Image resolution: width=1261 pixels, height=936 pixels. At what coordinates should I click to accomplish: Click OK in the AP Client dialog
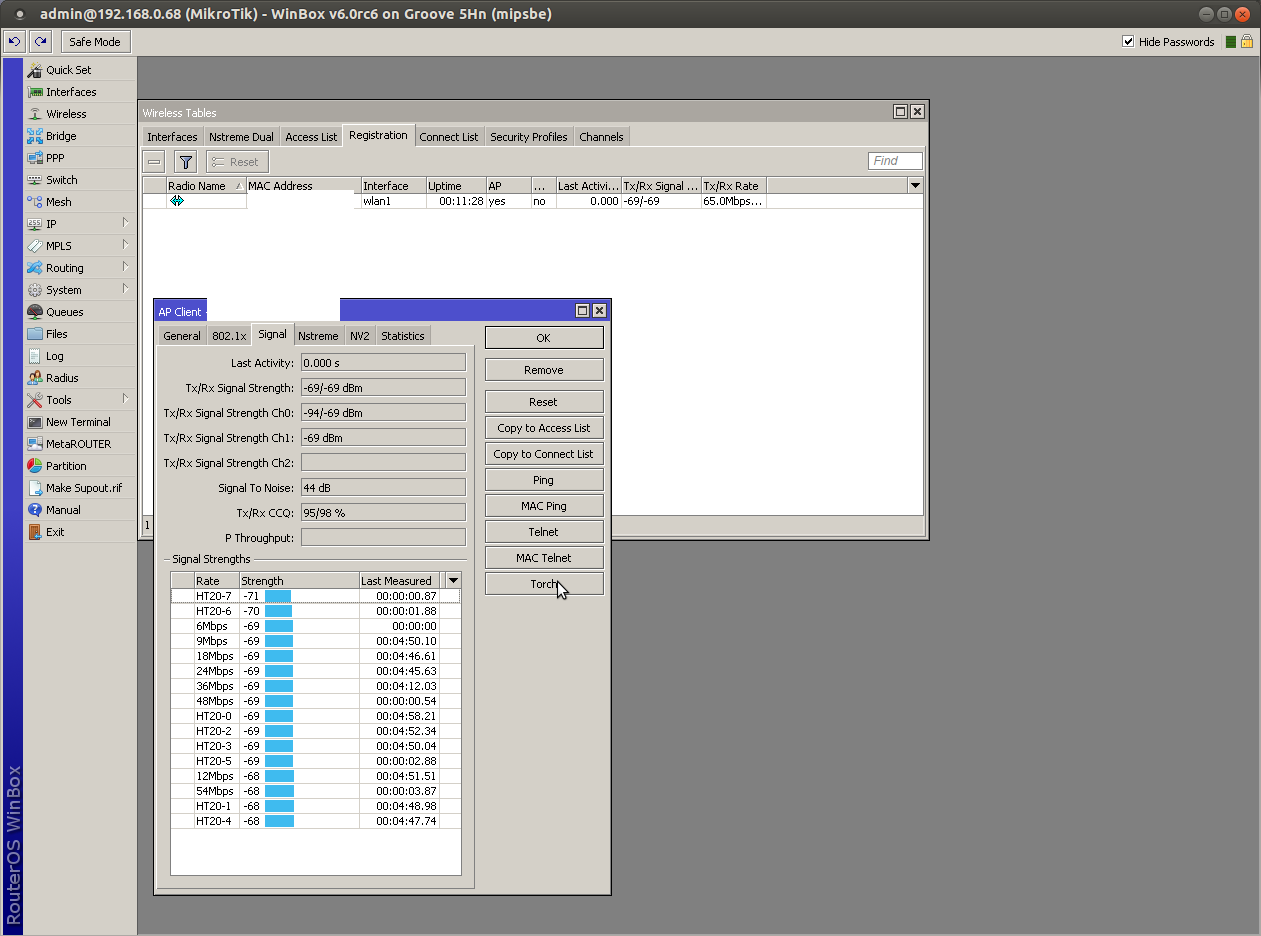pos(544,338)
